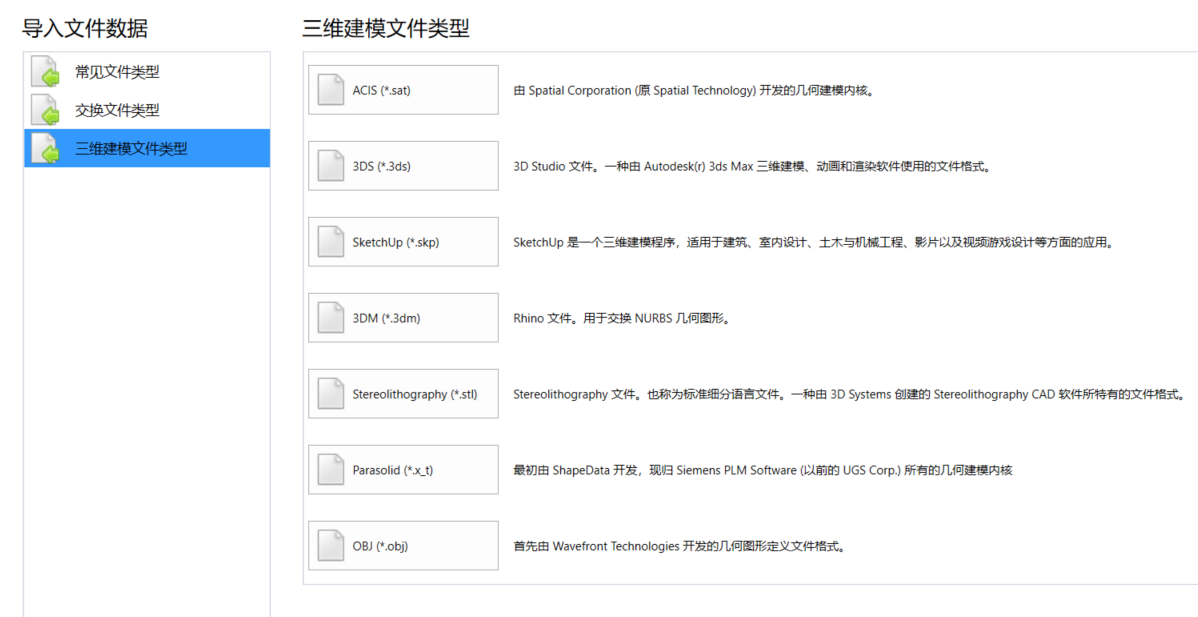Choose the Parasolid (*.x_t) format button
This screenshot has height=617, width=1198.
[x=403, y=470]
